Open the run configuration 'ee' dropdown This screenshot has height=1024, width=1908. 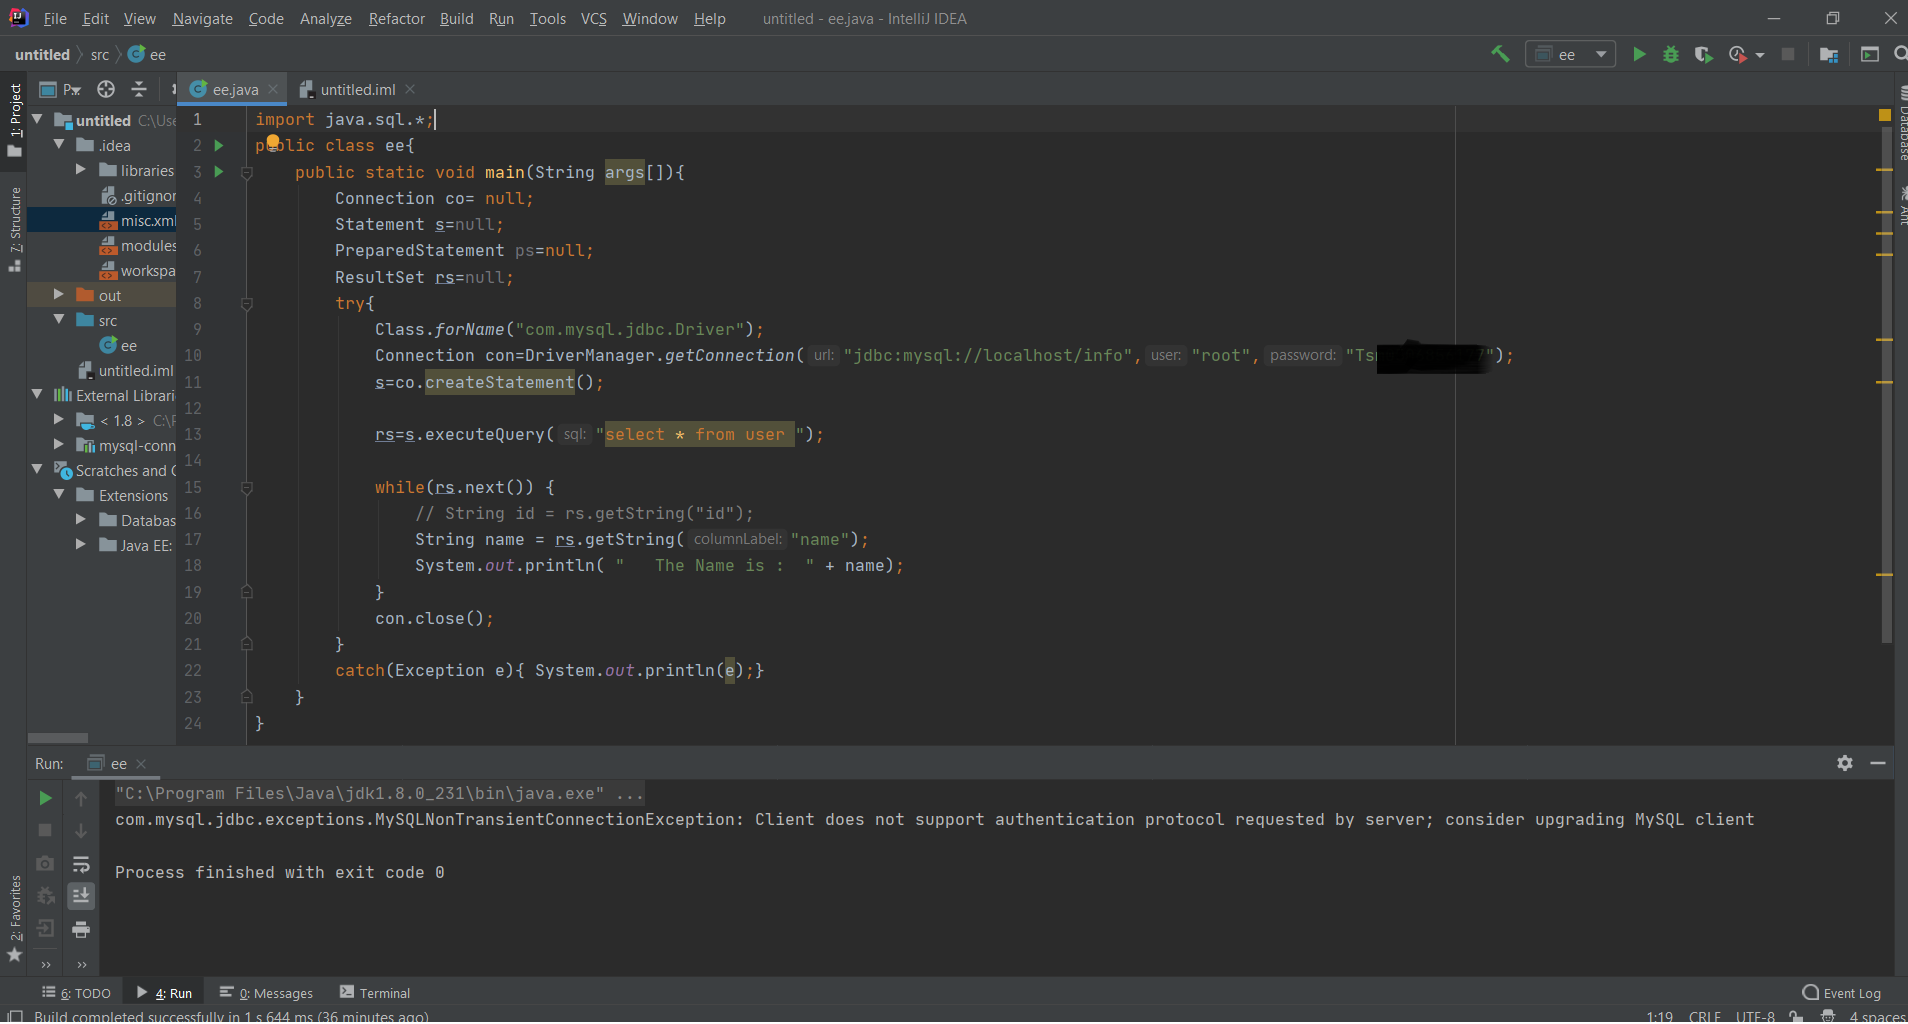click(x=1571, y=54)
